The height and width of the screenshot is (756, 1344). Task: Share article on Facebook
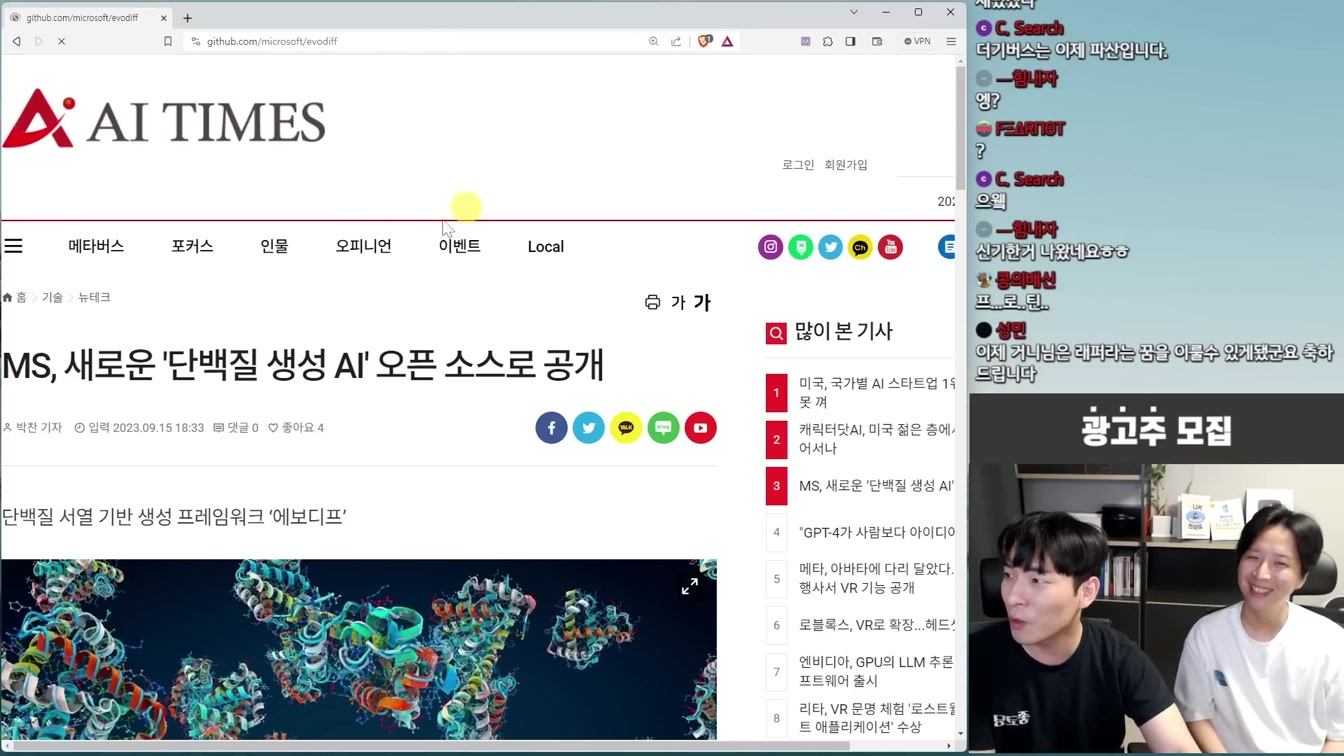[551, 428]
